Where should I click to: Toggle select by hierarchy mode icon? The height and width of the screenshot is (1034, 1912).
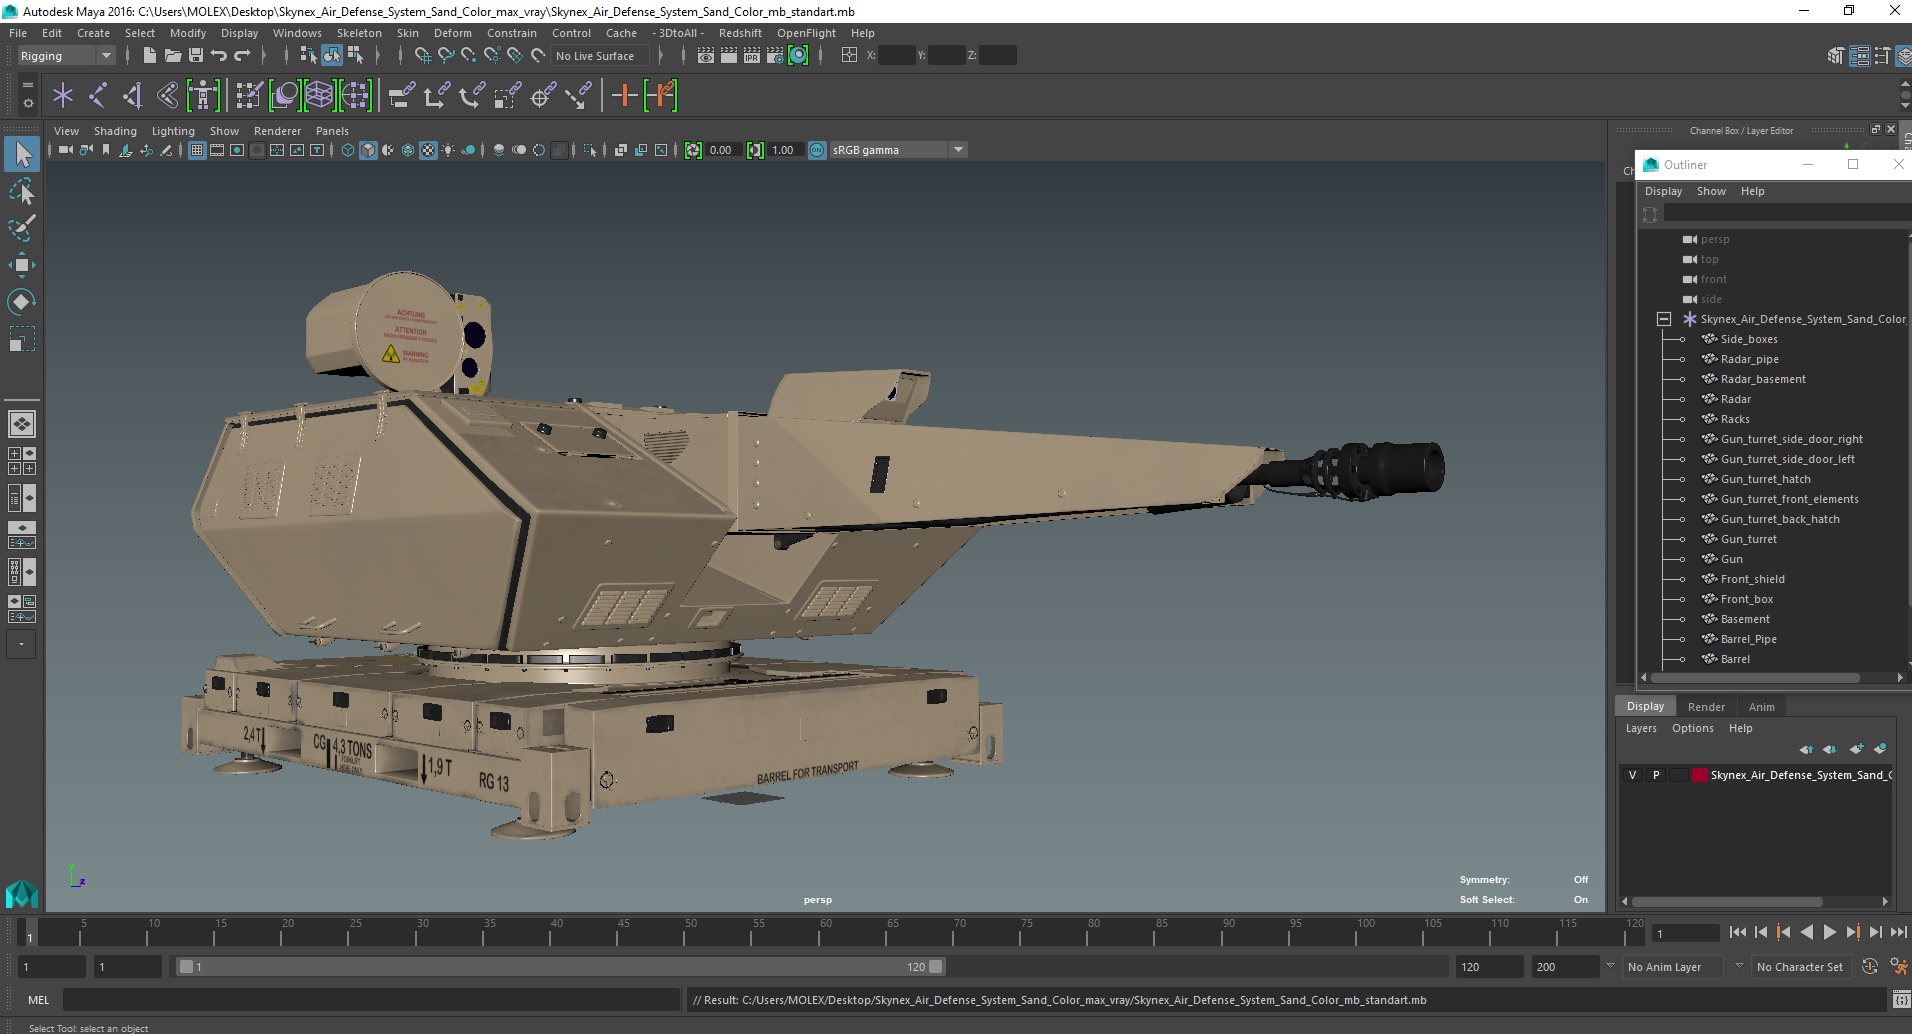point(308,56)
